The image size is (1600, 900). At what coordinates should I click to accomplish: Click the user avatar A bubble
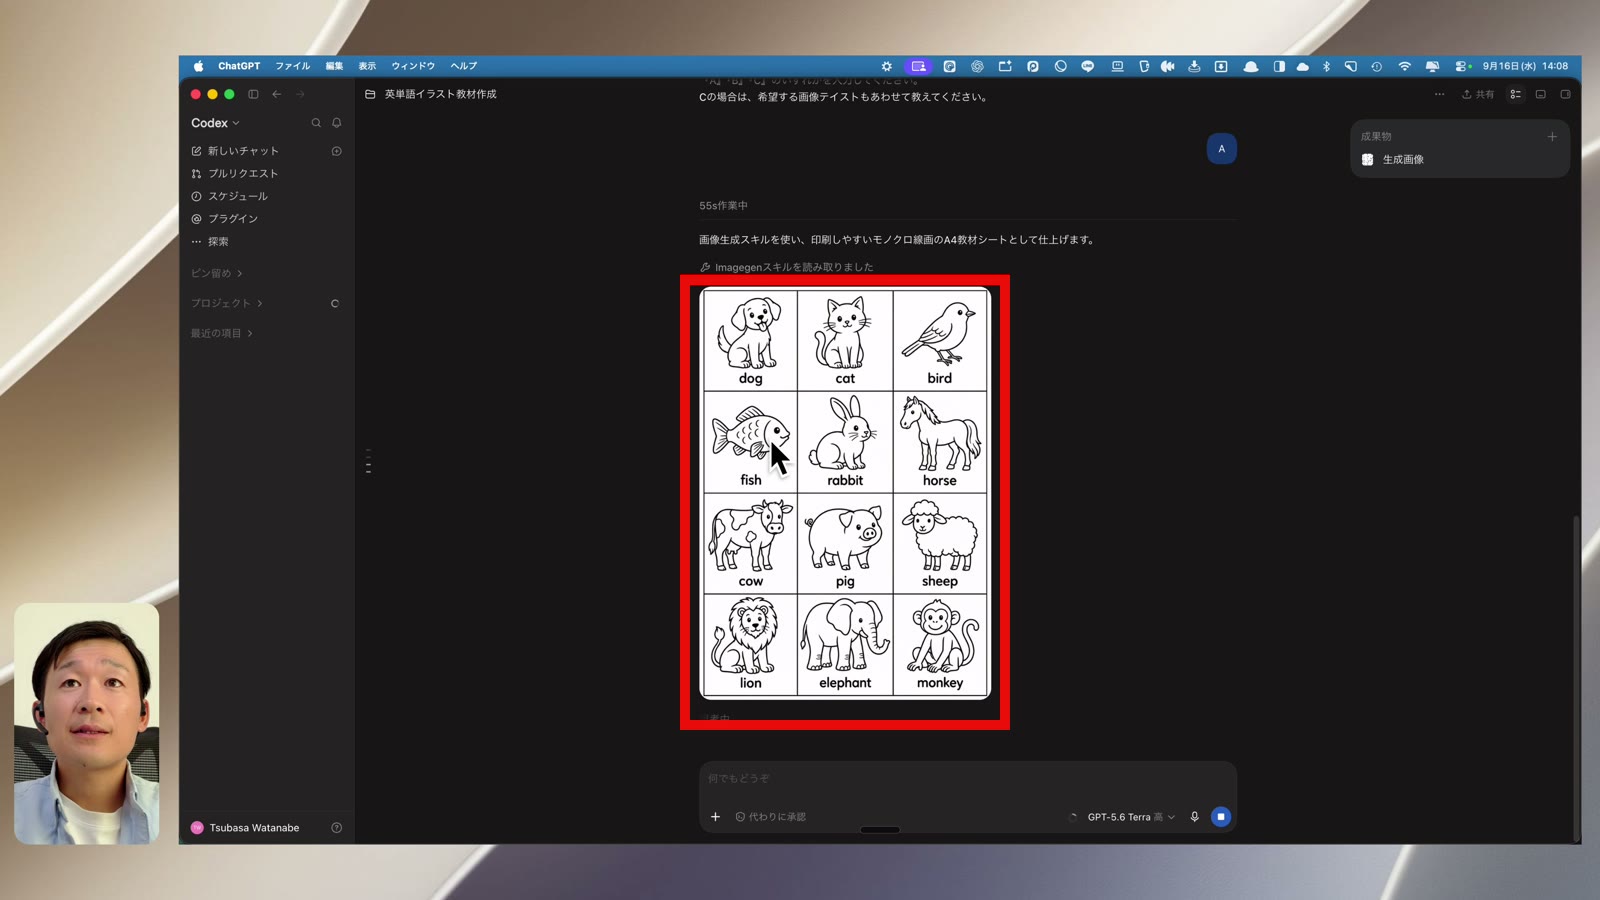coord(1221,149)
